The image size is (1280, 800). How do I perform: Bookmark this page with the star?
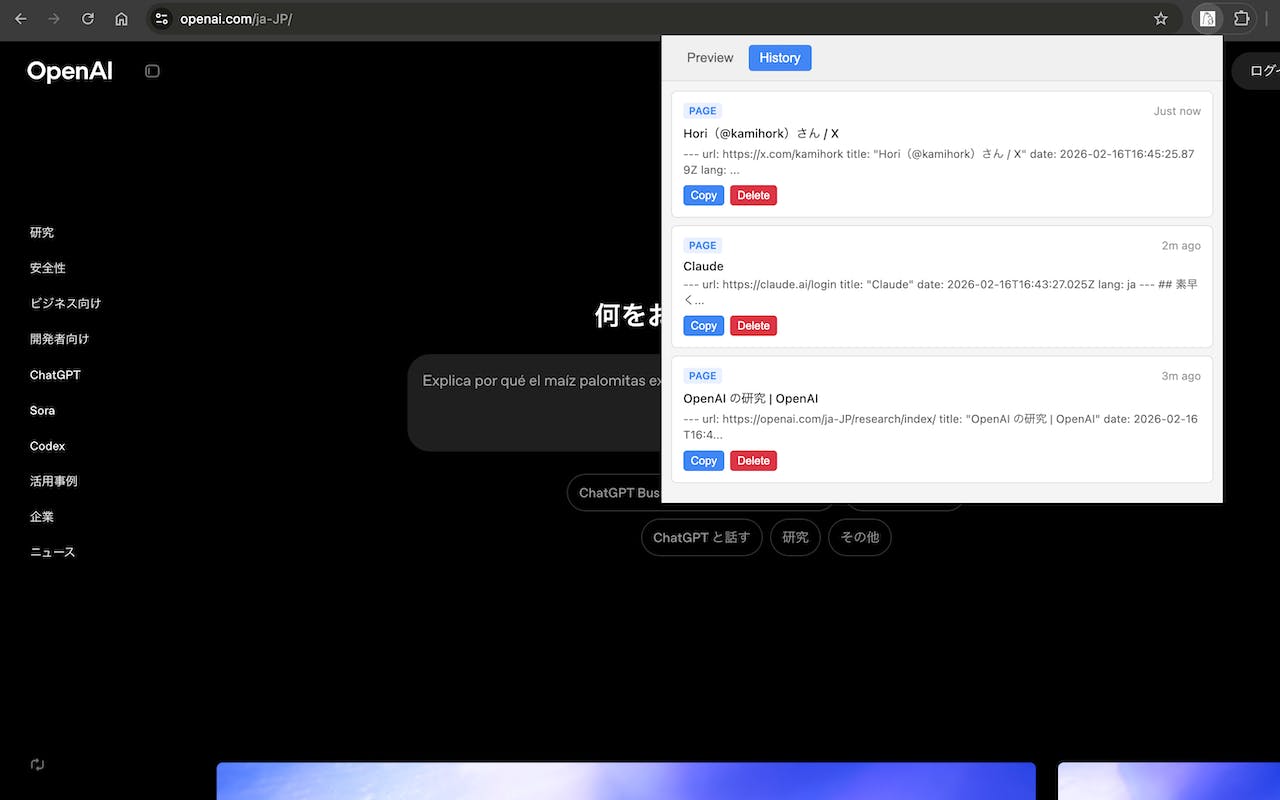click(1161, 18)
